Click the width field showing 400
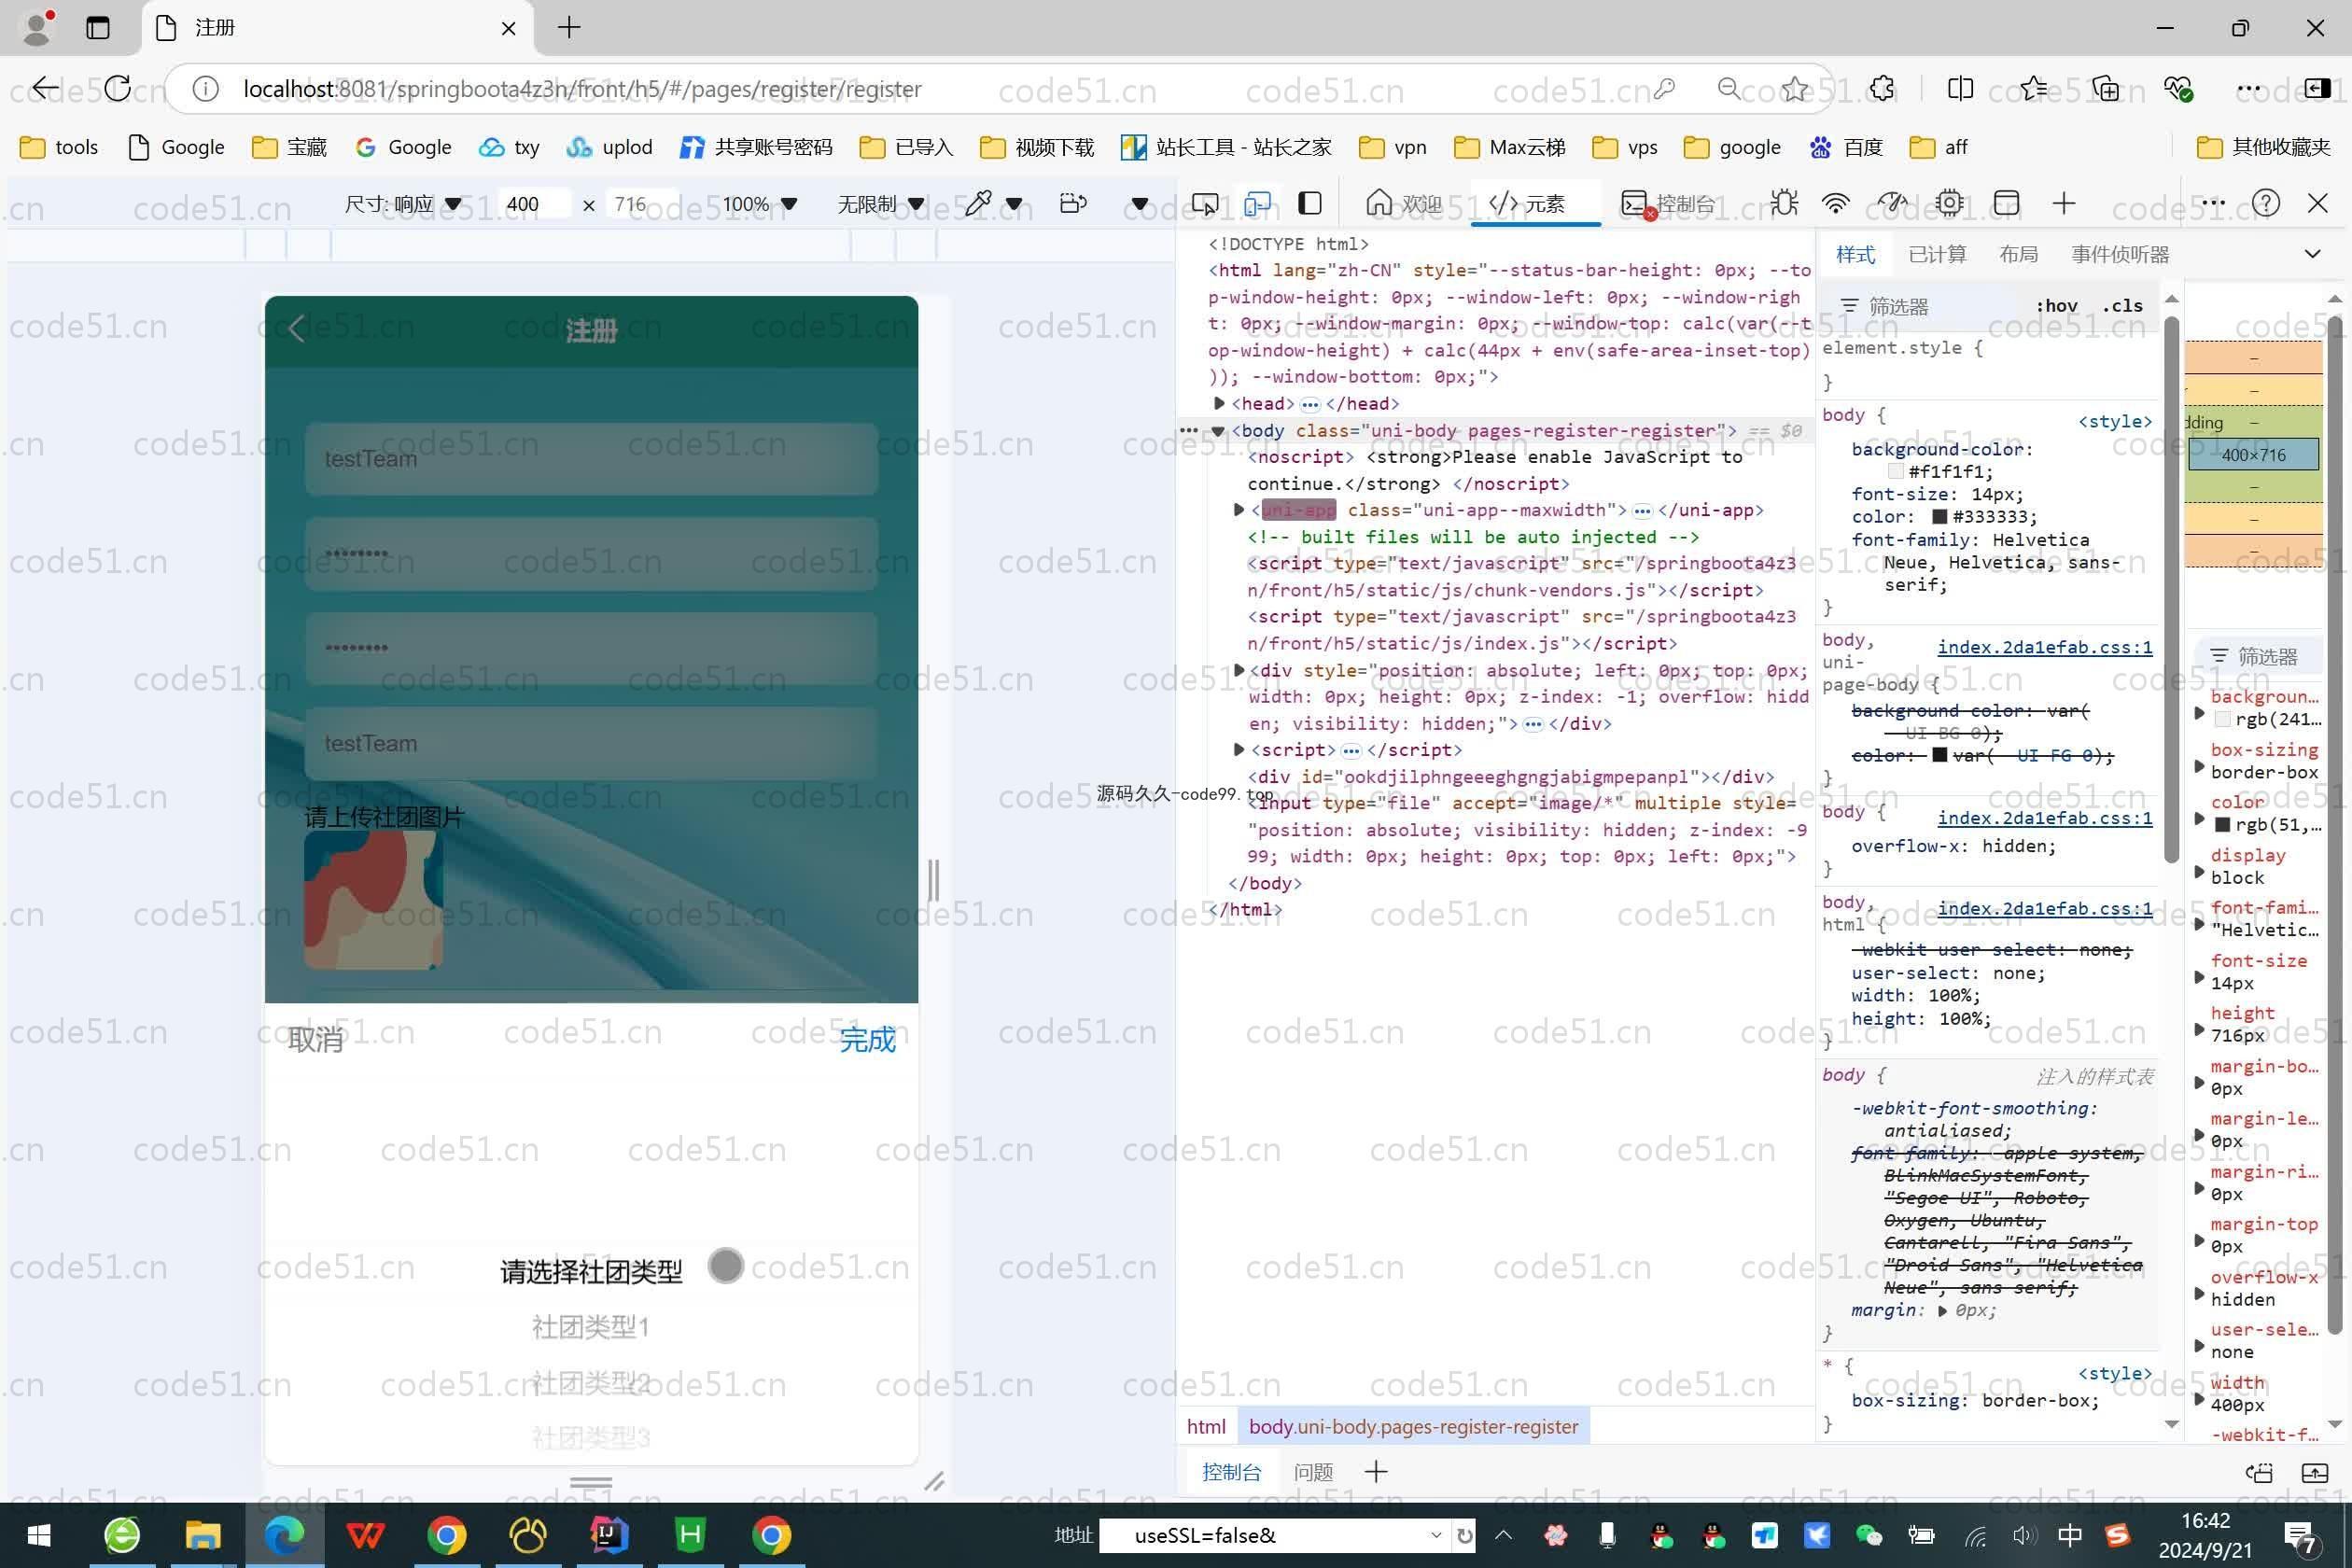Viewport: 2352px width, 1568px height. 533,204
